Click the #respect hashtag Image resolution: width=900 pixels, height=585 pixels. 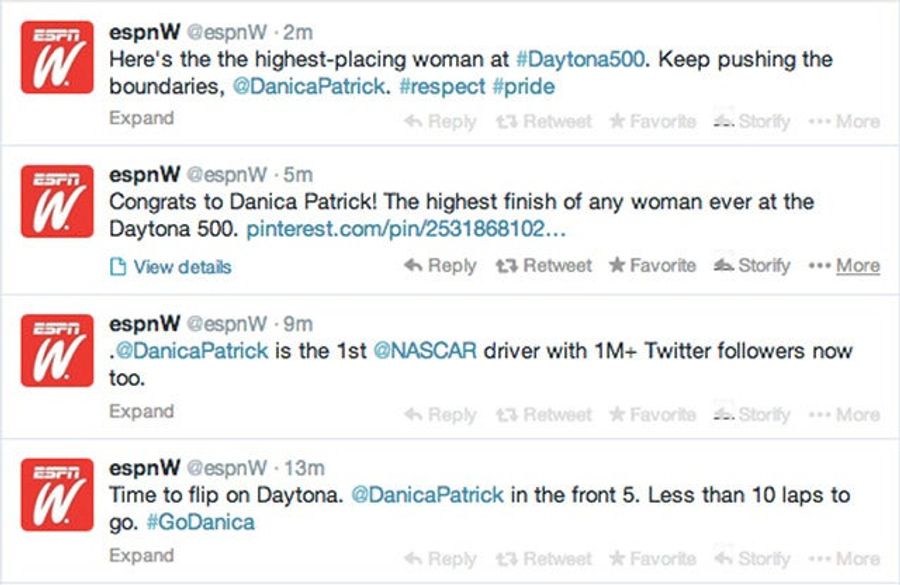coord(443,87)
